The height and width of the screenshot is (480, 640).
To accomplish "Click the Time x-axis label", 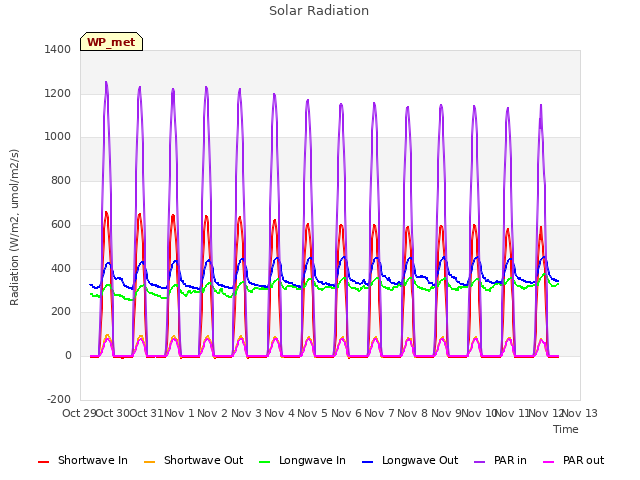I will (x=566, y=429).
